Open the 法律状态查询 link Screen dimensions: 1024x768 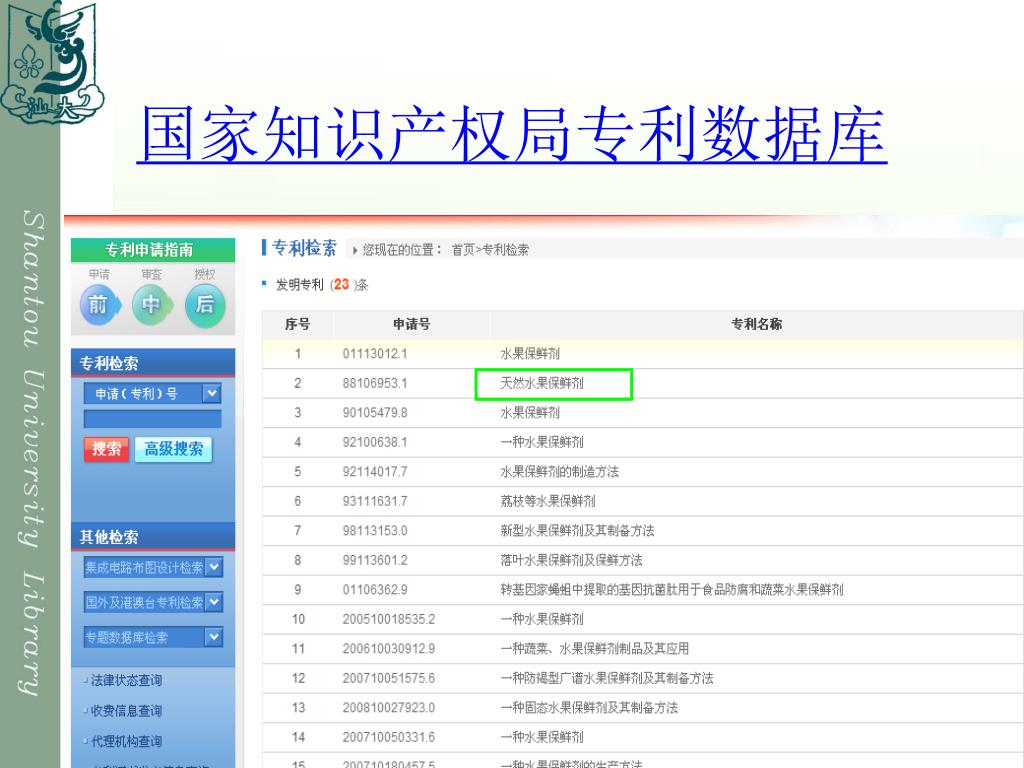pos(126,680)
